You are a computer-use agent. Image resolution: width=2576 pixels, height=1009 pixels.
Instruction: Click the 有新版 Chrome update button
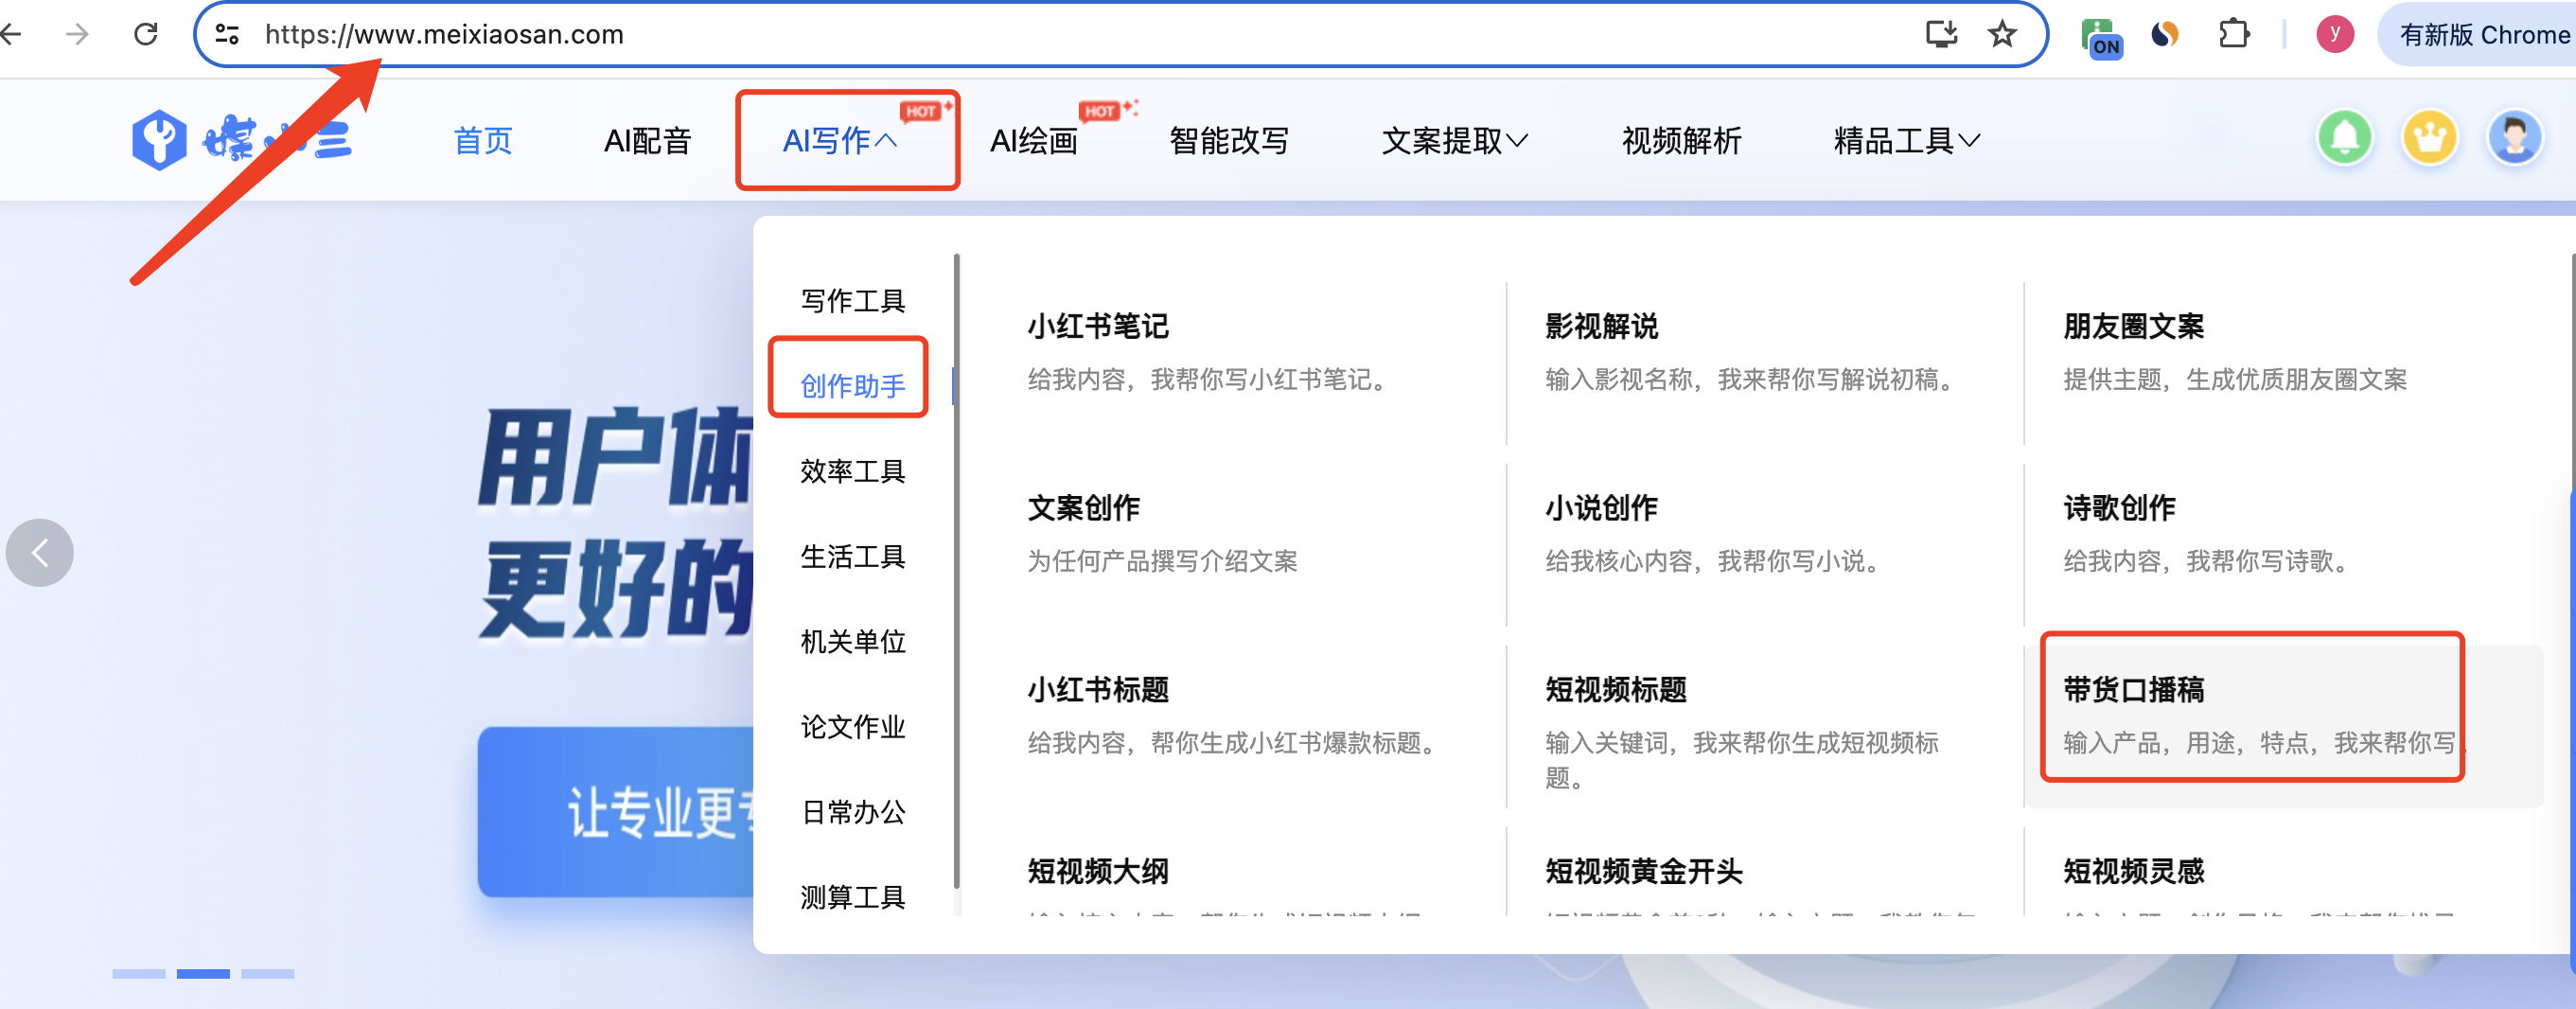click(2478, 35)
